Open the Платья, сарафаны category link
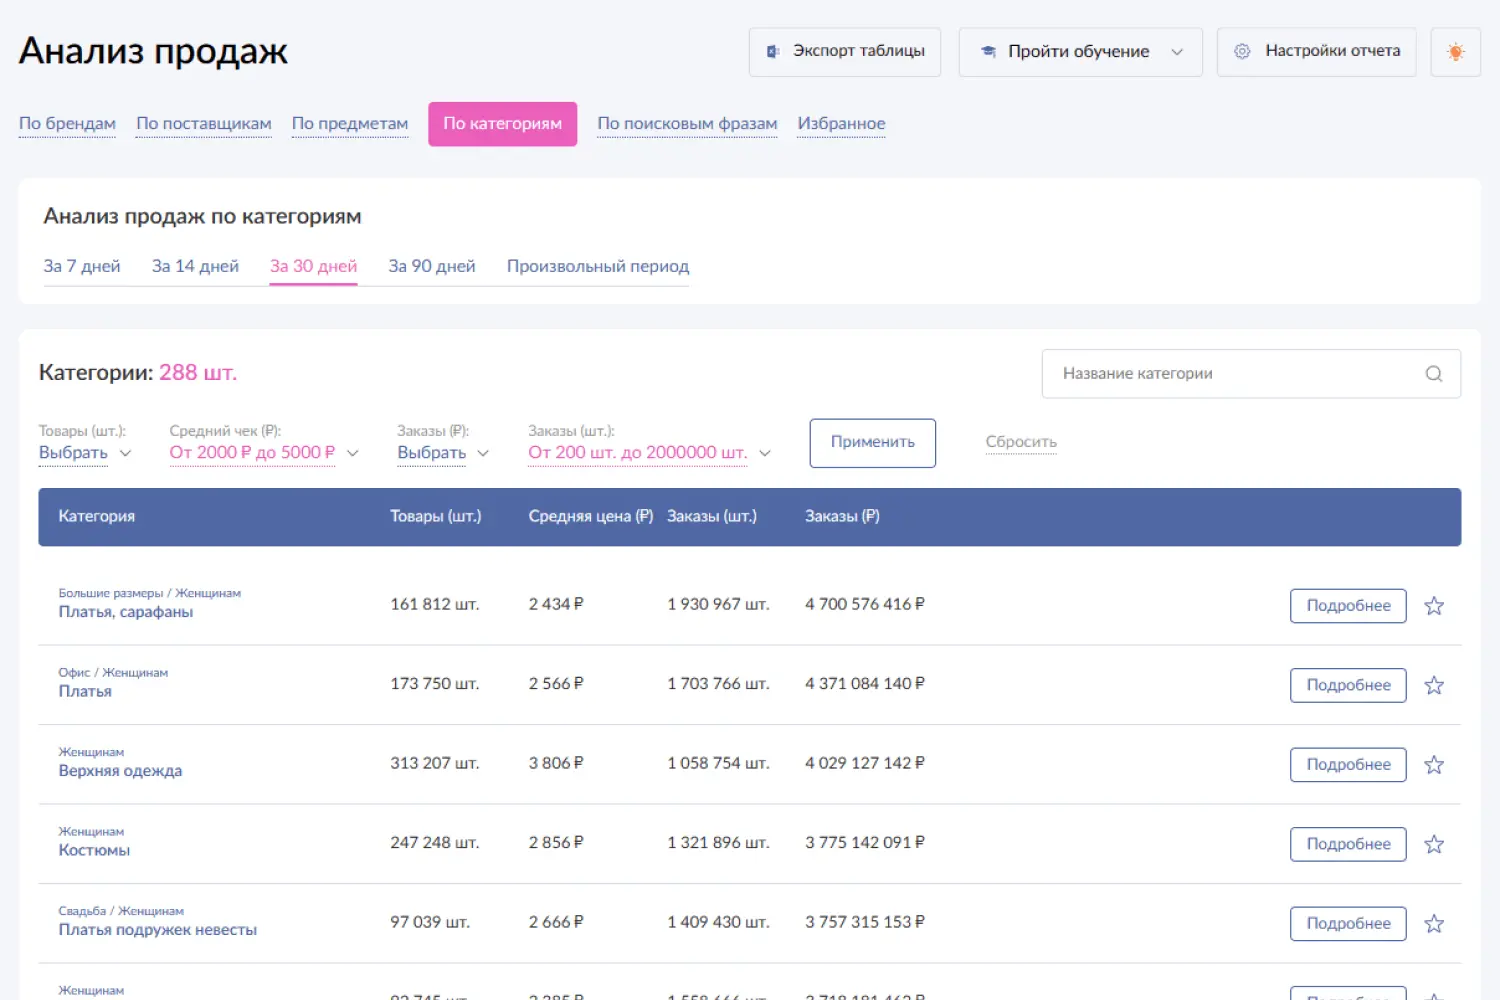This screenshot has height=1000, width=1500. [x=126, y=612]
